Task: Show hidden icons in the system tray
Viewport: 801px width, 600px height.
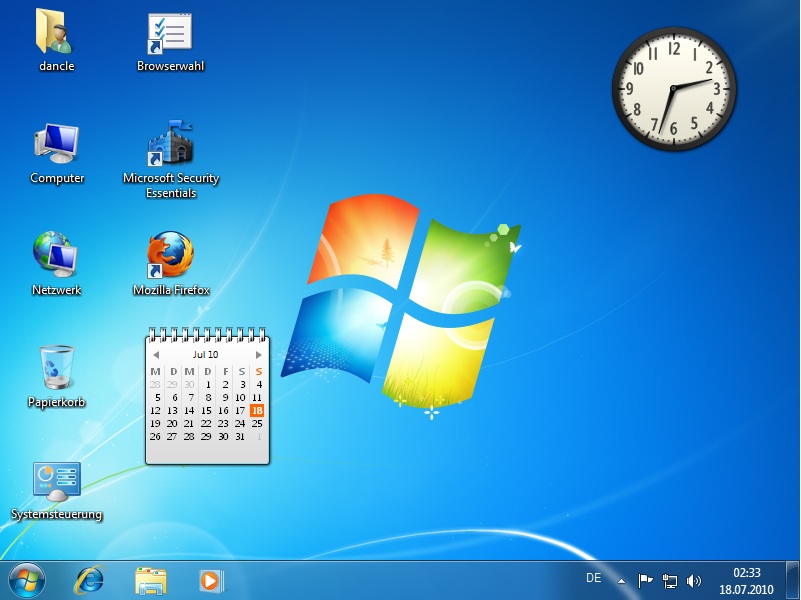Action: tap(621, 580)
